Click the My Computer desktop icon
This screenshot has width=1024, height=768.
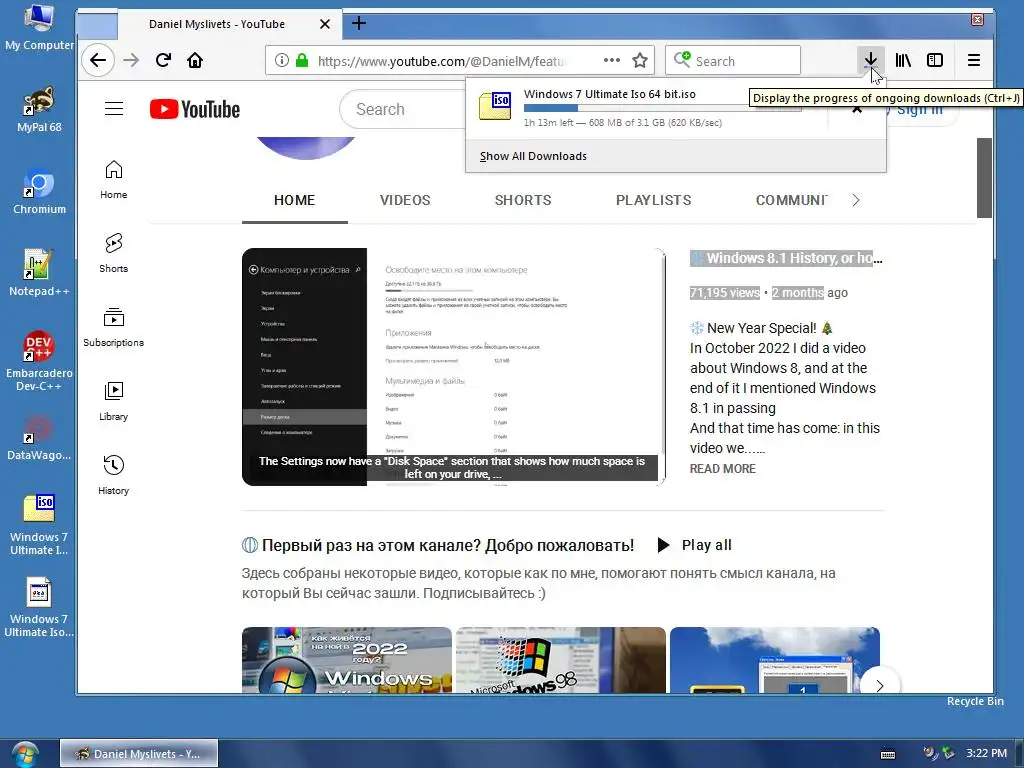pyautogui.click(x=39, y=27)
